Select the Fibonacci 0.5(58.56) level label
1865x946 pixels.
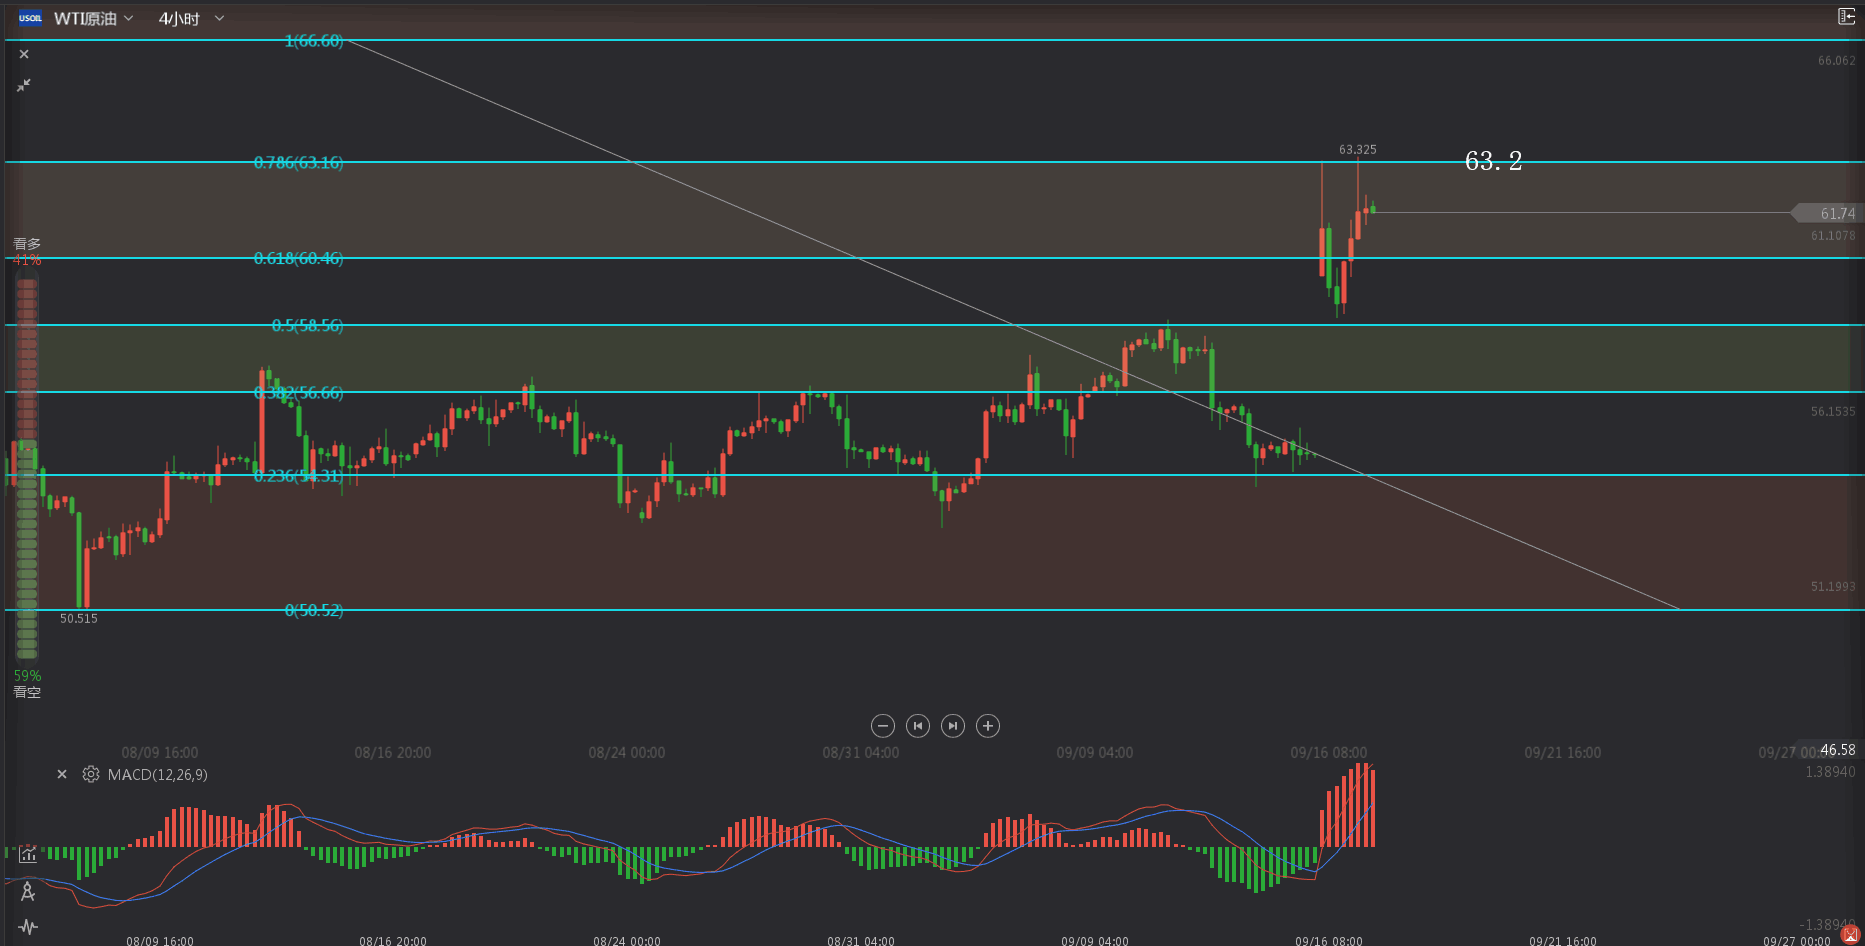coord(307,325)
